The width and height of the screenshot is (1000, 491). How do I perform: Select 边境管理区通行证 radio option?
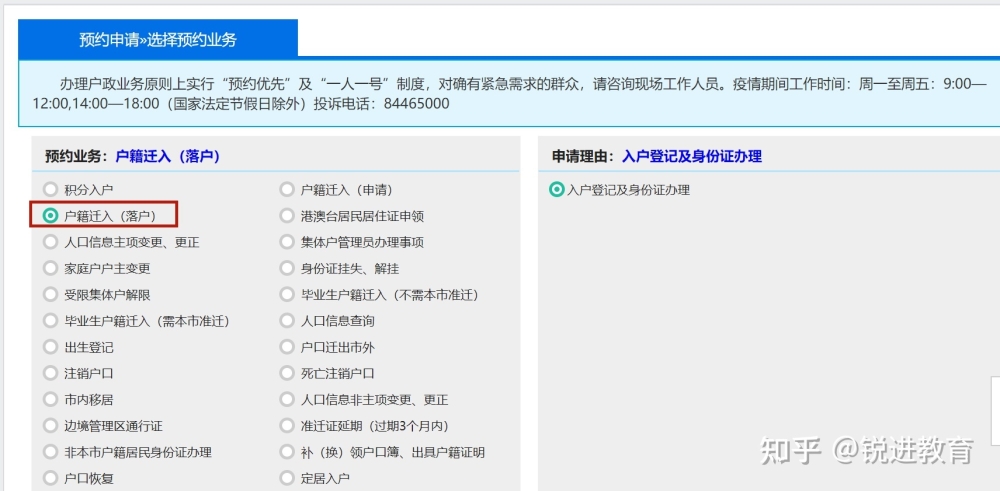click(50, 426)
